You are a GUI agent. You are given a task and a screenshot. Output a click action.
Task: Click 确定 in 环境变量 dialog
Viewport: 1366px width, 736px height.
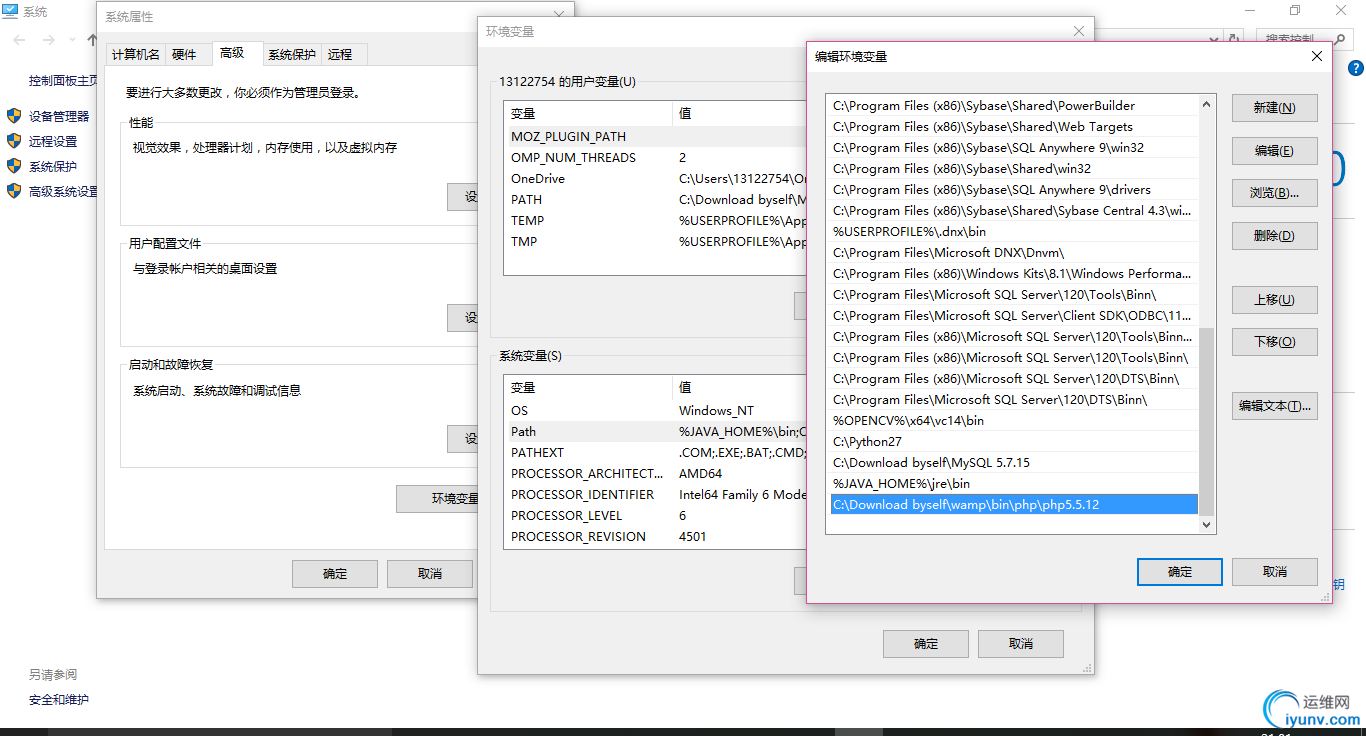click(926, 644)
